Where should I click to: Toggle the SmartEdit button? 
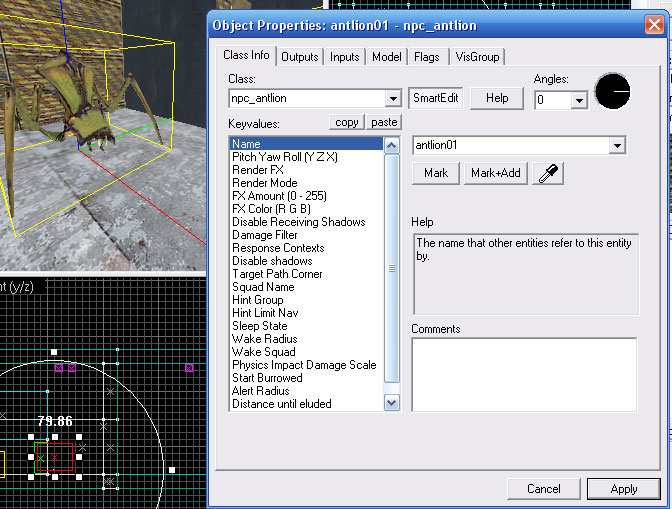click(x=435, y=98)
